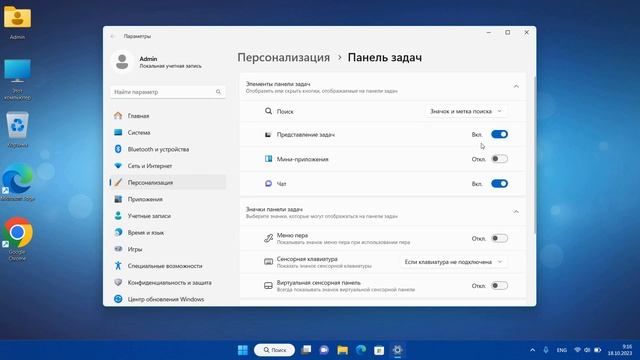Click the microphone tray icon
This screenshot has width=640, height=360.
[x=546, y=350]
